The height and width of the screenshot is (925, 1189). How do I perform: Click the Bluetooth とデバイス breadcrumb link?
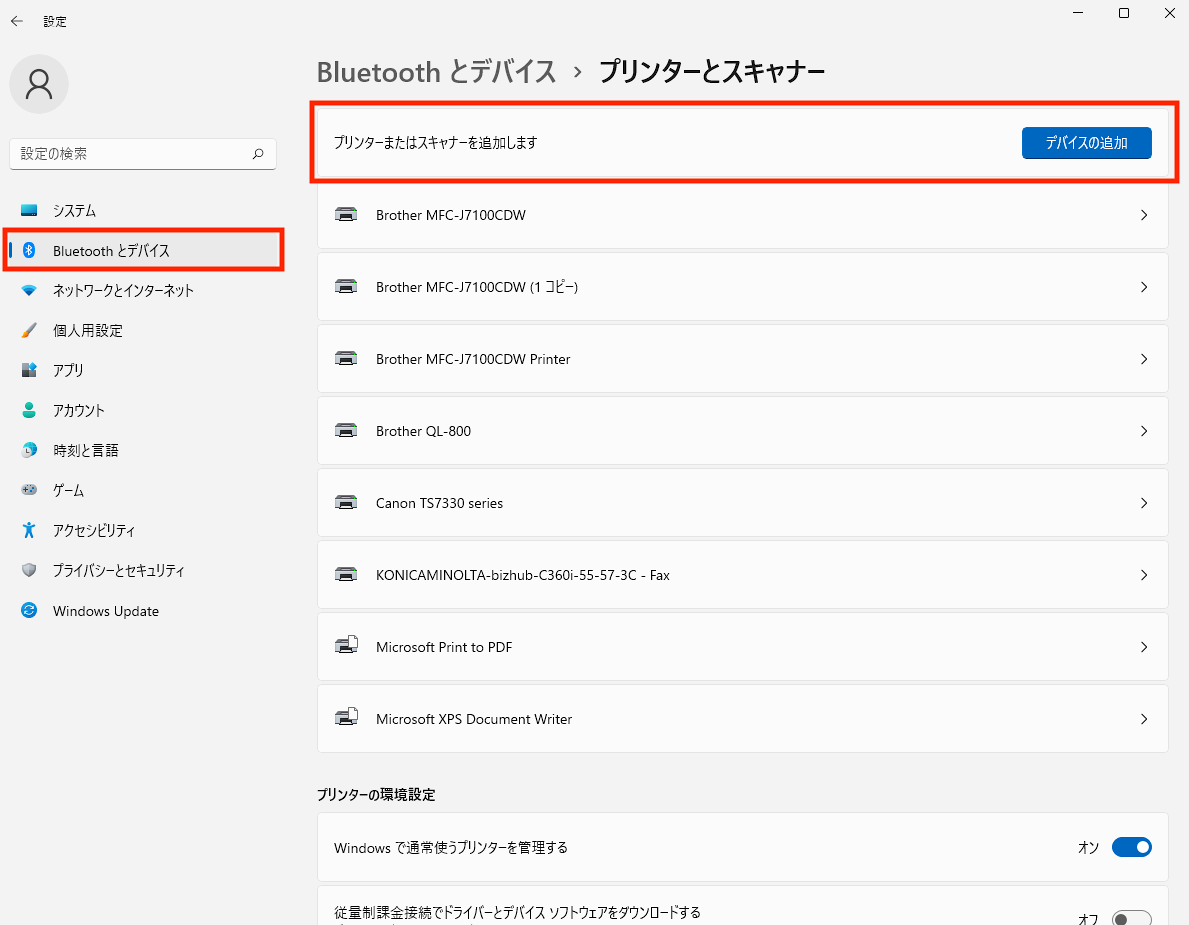[436, 72]
